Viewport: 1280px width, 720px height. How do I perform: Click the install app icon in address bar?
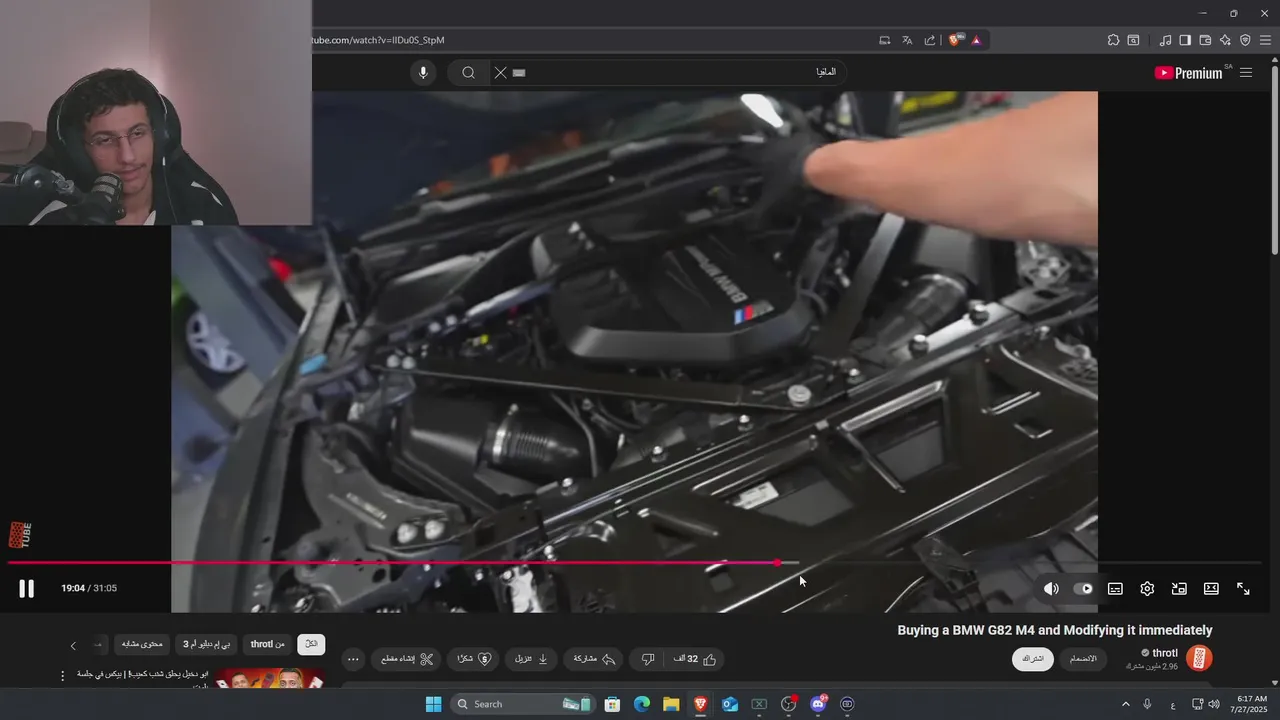click(x=884, y=40)
